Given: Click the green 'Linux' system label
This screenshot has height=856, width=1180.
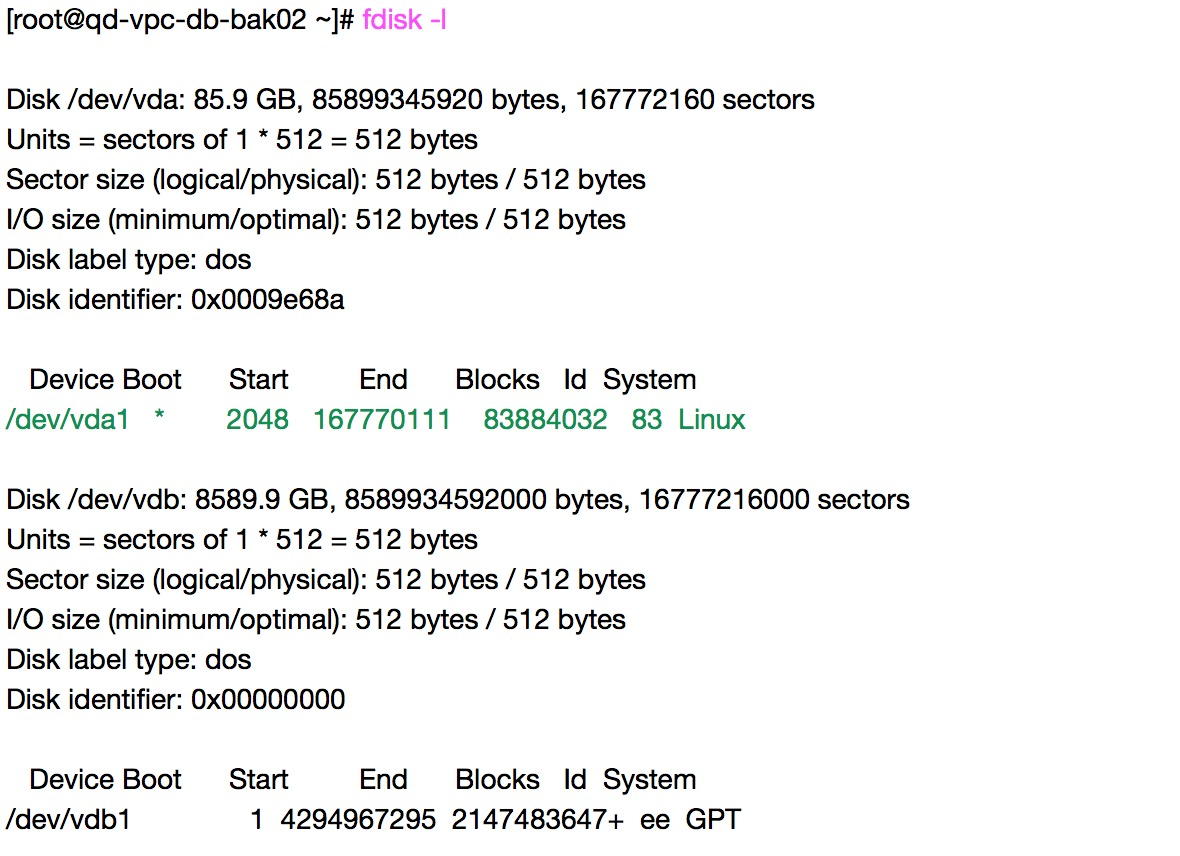Looking at the screenshot, I should click(x=712, y=420).
